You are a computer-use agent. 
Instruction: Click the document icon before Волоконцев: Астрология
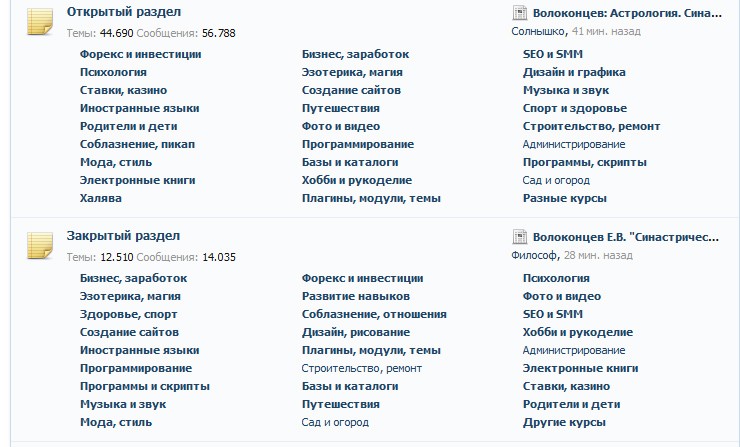[x=520, y=13]
